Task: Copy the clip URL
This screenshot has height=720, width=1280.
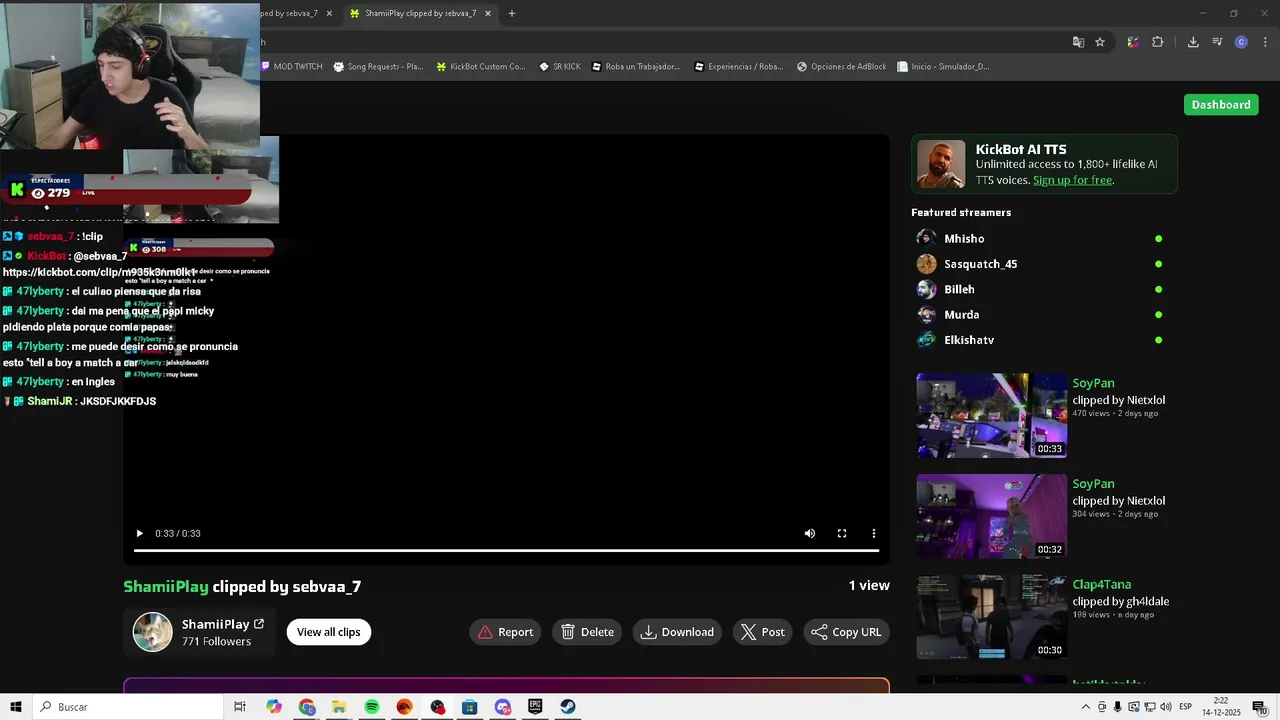Action: 846,632
